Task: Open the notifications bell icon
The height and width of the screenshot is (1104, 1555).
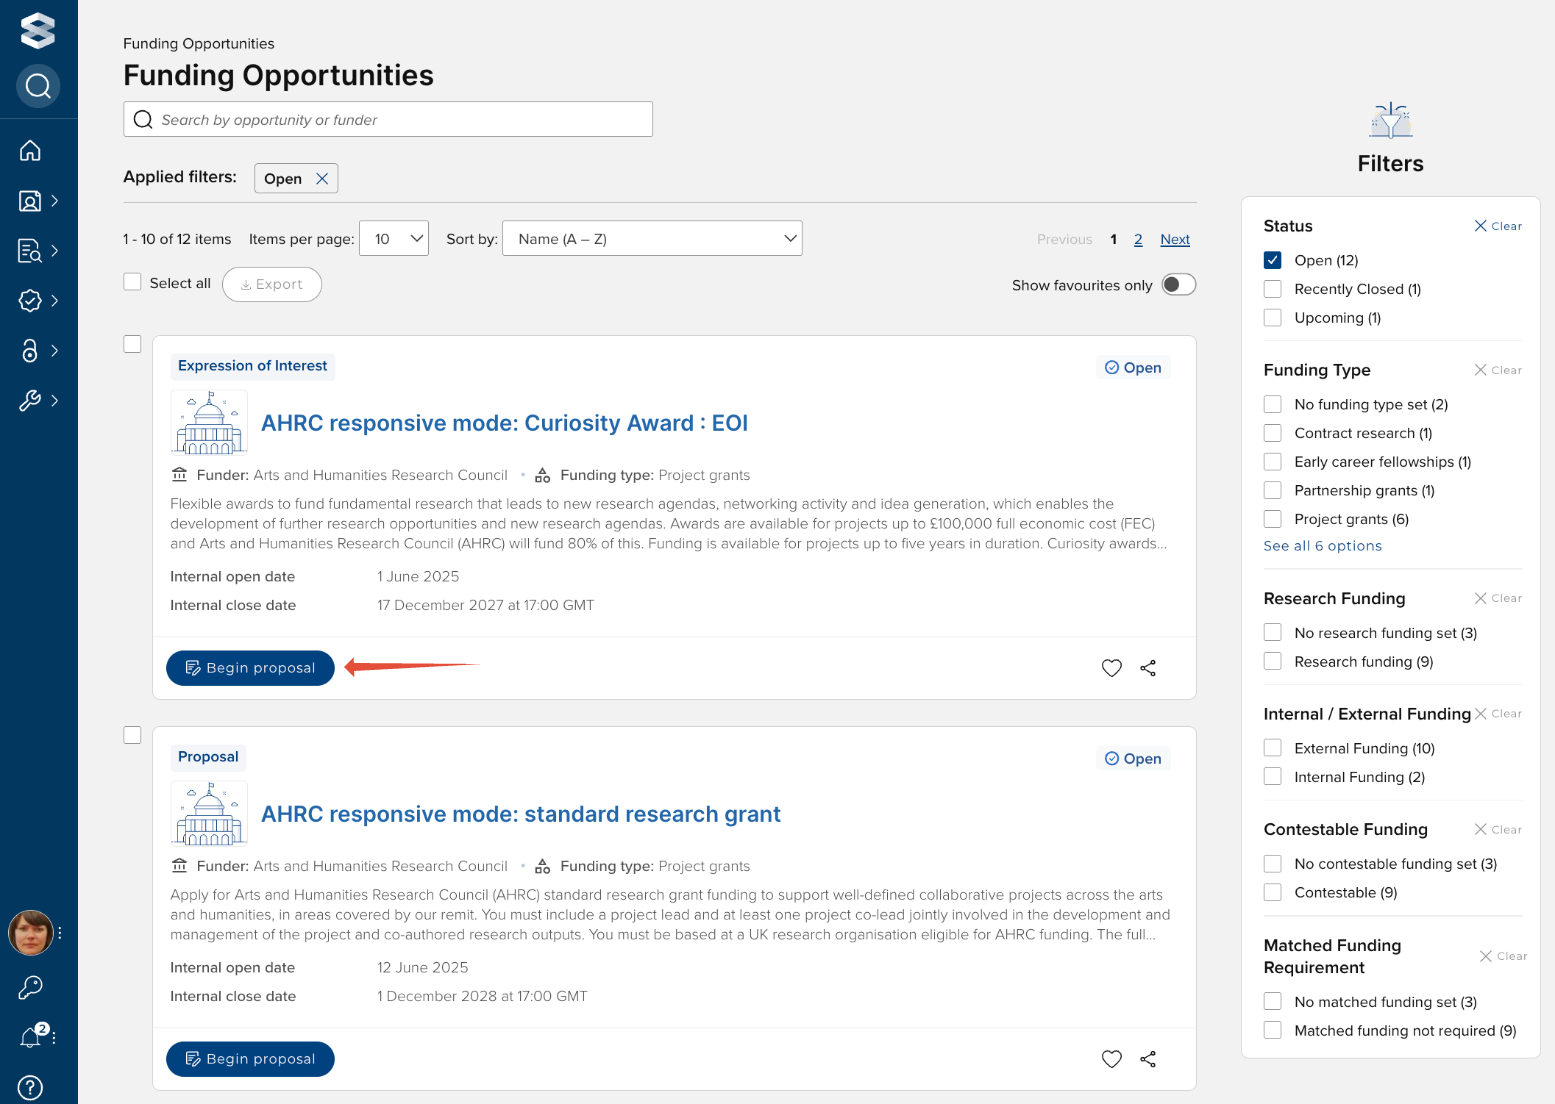Action: click(31, 1037)
